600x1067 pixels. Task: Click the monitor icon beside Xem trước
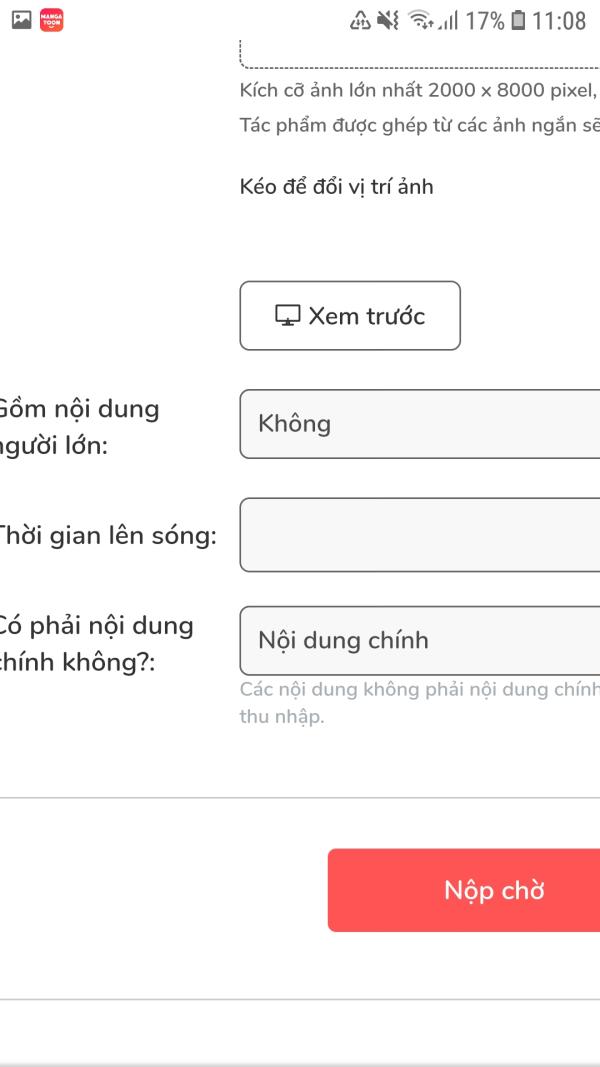click(288, 316)
